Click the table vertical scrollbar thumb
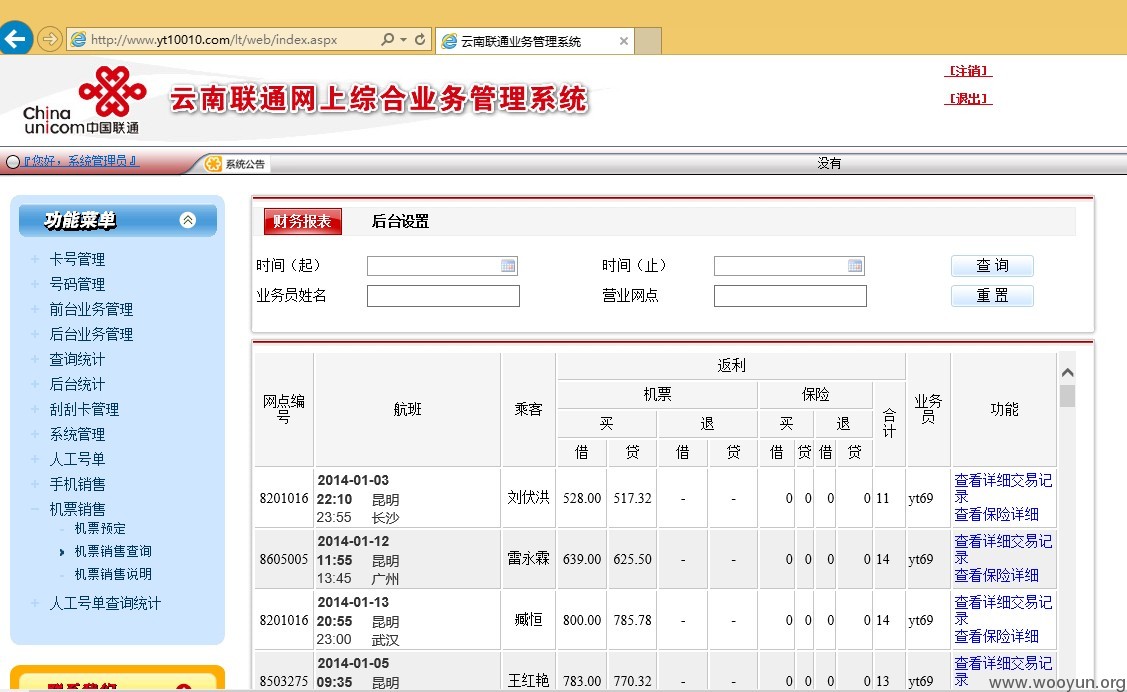This screenshot has height=692, width=1127. (x=1067, y=396)
